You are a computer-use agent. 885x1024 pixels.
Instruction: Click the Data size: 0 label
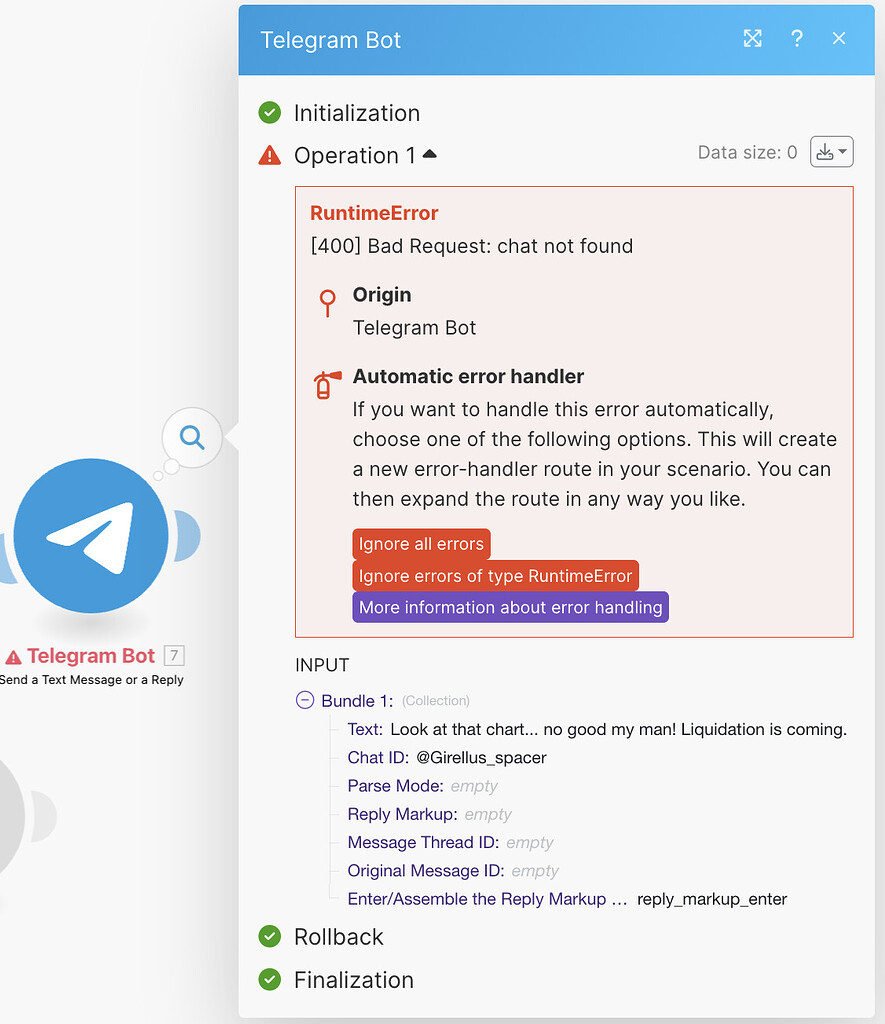747,152
